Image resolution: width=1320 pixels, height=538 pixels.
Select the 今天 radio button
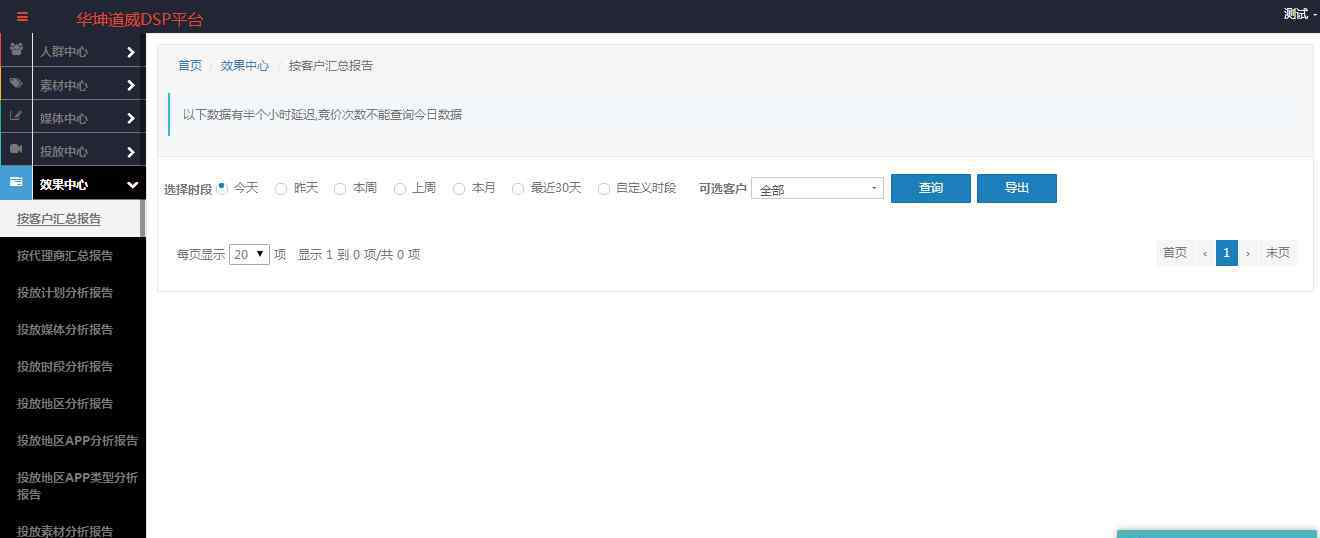click(x=222, y=188)
